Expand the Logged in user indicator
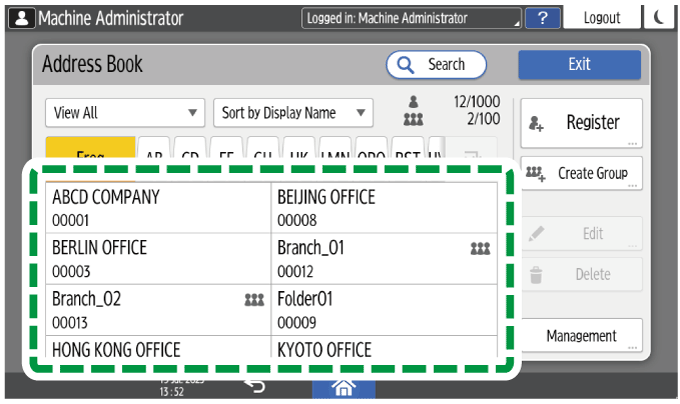Viewport: 680px width, 404px height. 411,18
